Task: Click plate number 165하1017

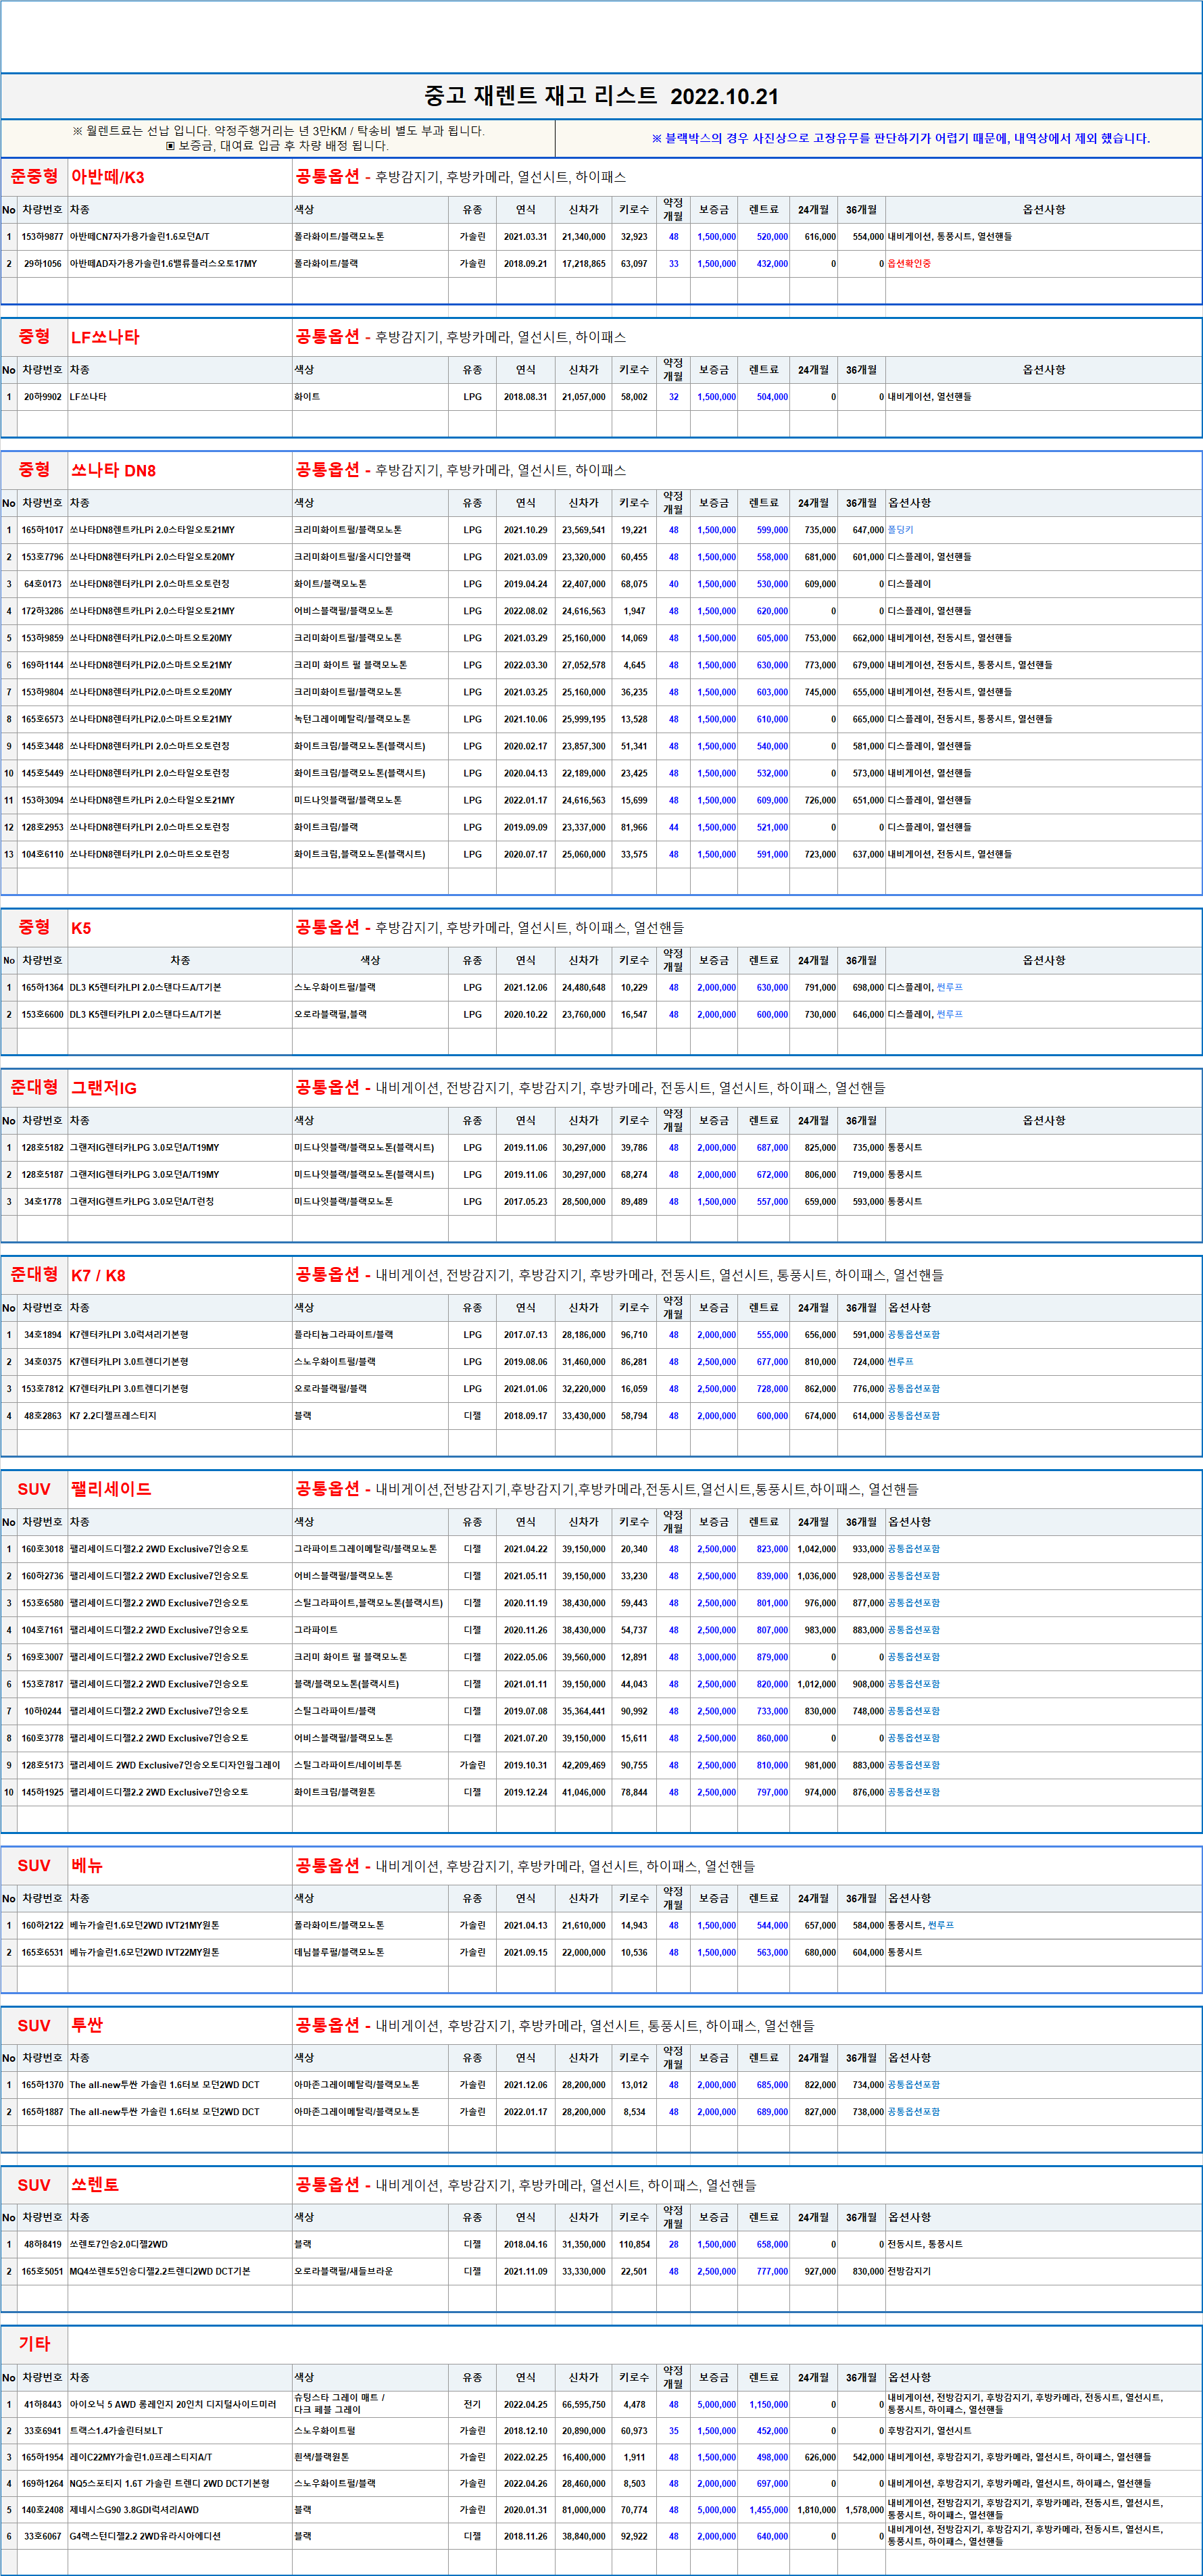Action: coord(42,530)
